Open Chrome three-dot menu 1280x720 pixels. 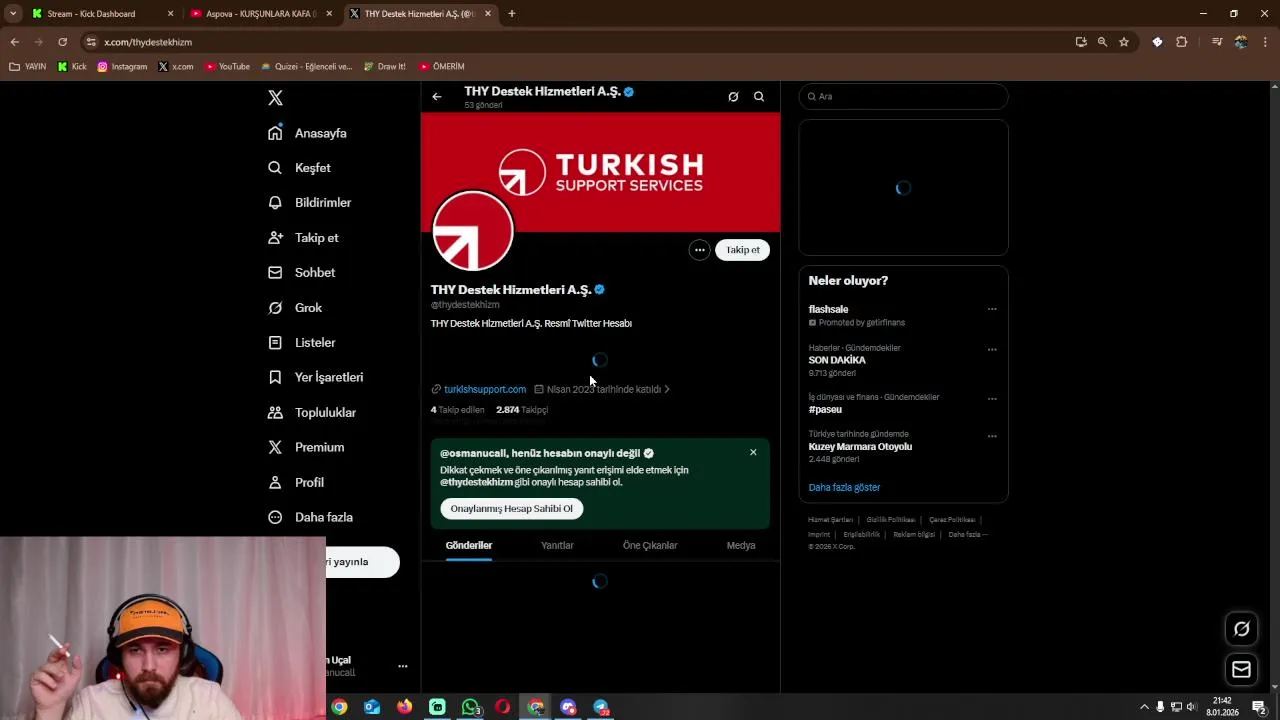coord(1266,42)
